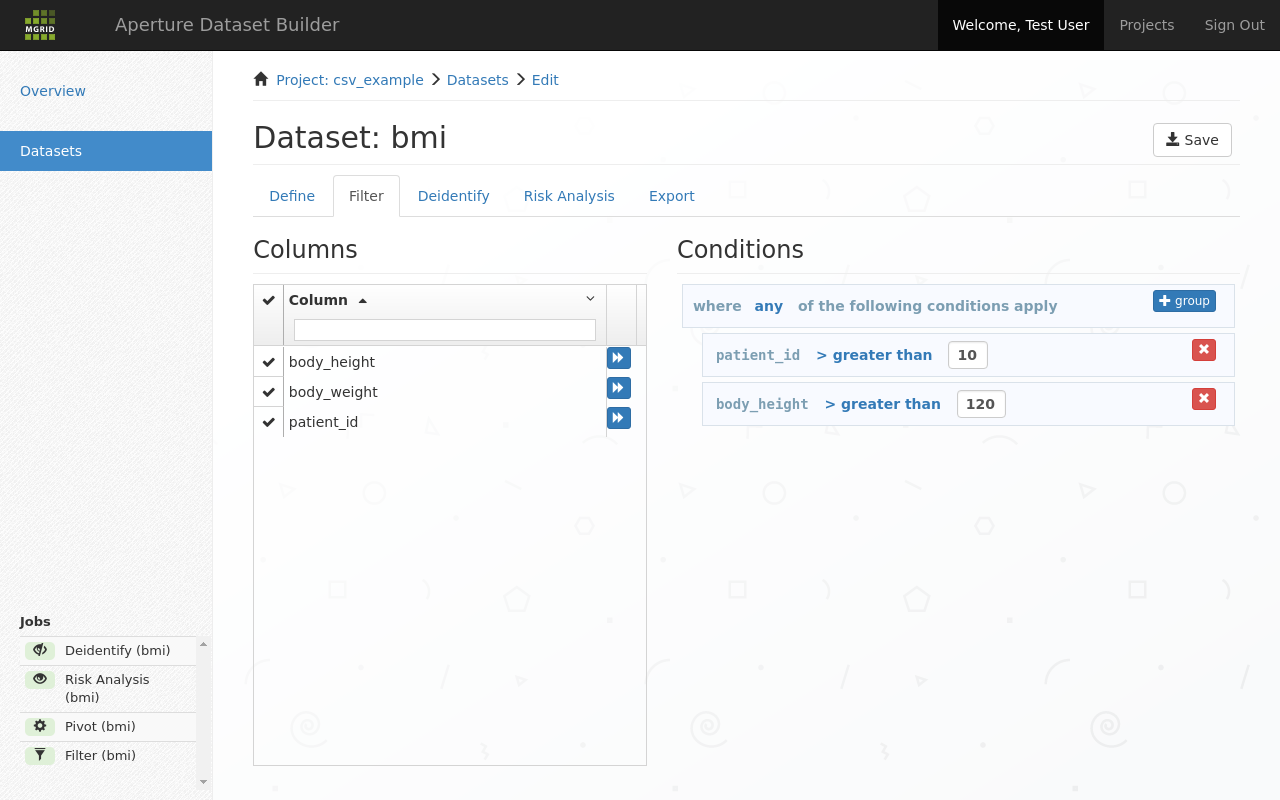Click the patient_id column name
Viewport: 1280px width, 800px height.
coord(323,422)
